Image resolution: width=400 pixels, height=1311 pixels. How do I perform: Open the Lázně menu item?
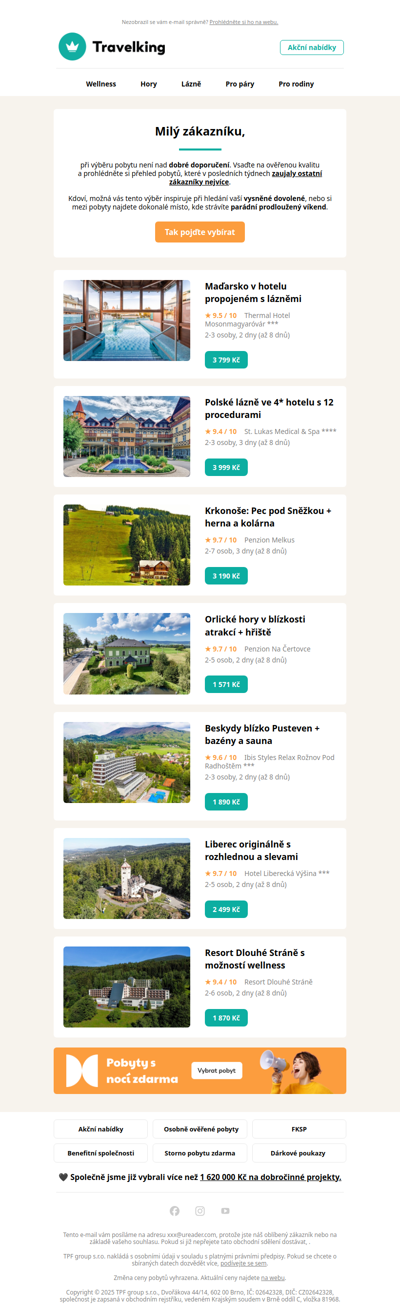191,84
